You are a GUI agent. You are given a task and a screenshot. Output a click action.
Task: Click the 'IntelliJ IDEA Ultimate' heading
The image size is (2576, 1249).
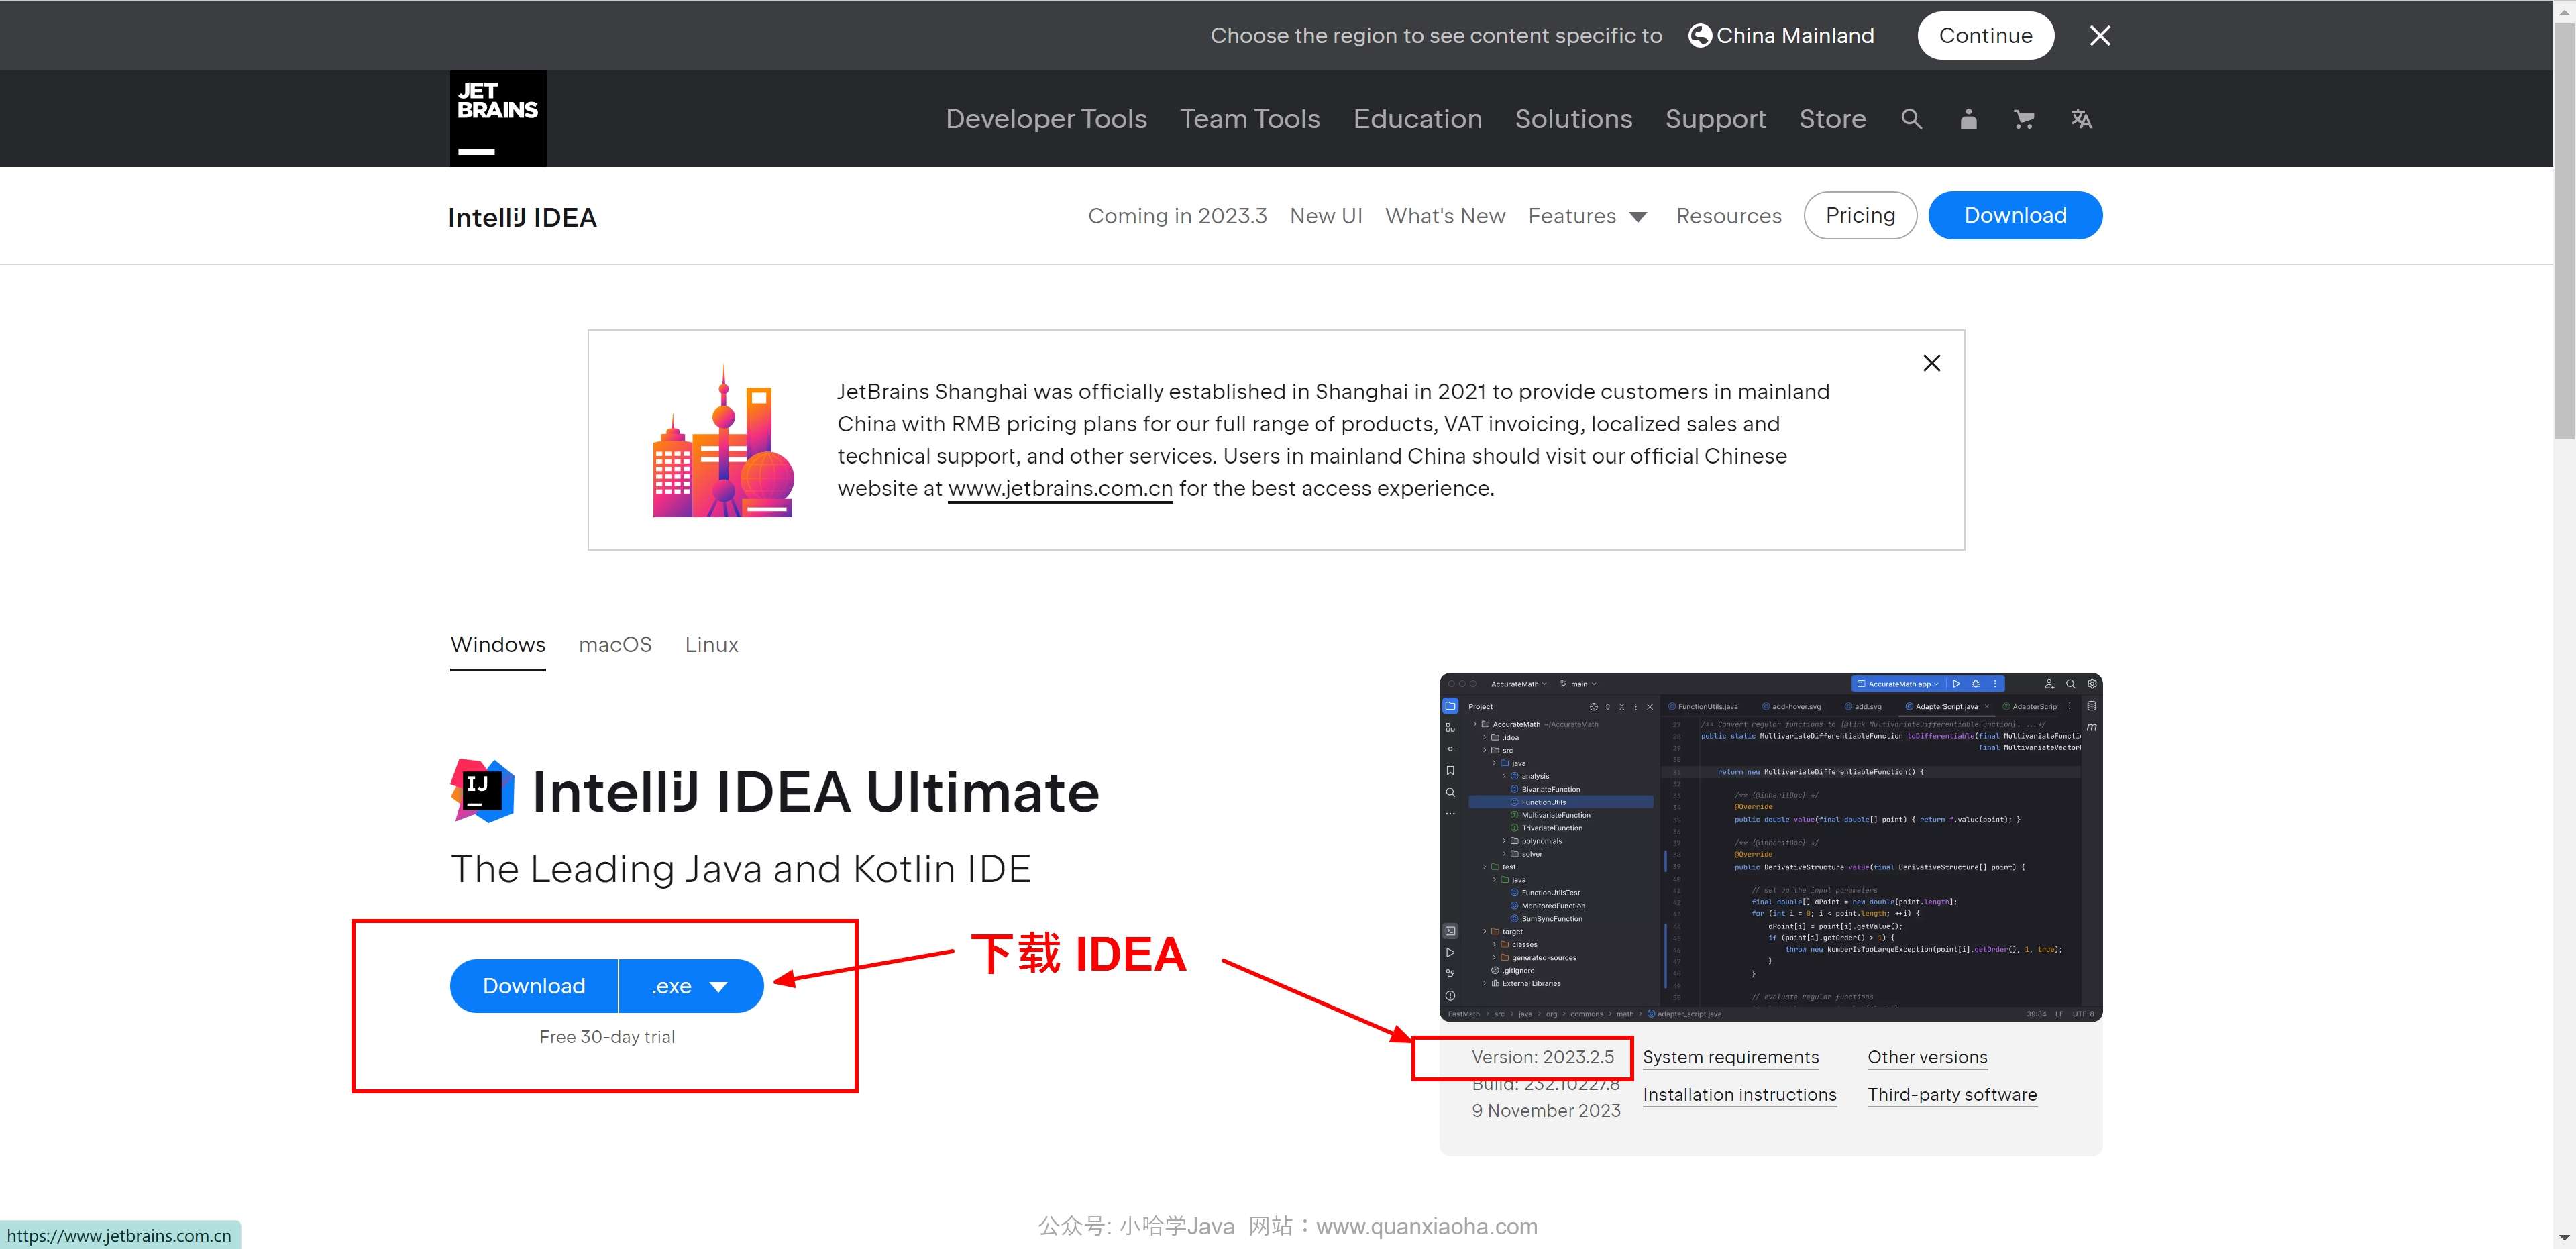[x=816, y=792]
